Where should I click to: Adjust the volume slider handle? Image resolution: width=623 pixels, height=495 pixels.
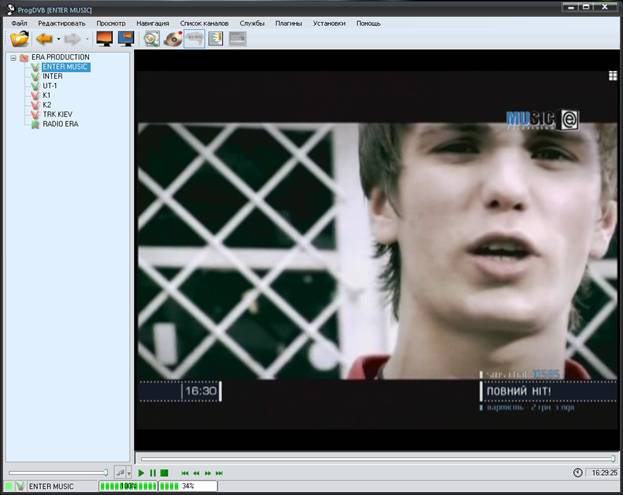coord(106,473)
